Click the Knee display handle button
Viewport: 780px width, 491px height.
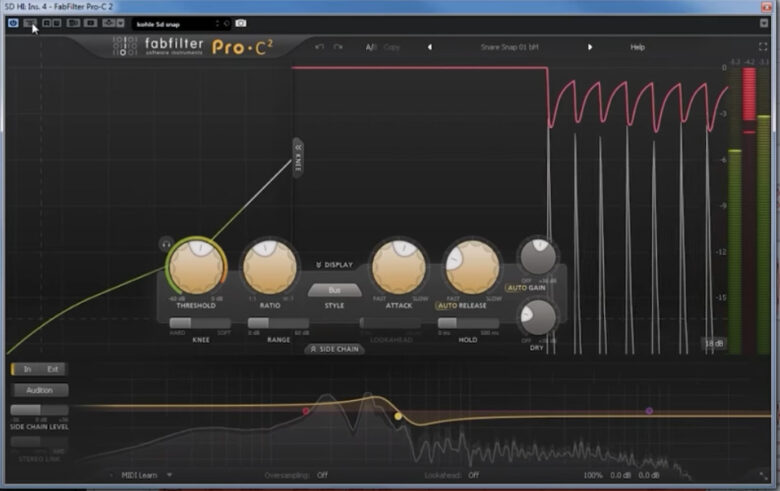pyautogui.click(x=298, y=157)
